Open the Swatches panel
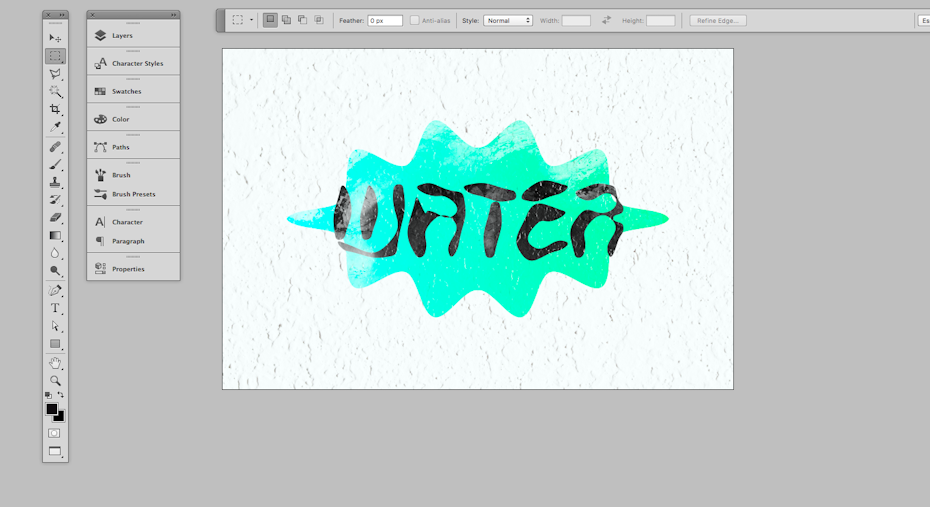Screen dimensions: 930x507 126,91
